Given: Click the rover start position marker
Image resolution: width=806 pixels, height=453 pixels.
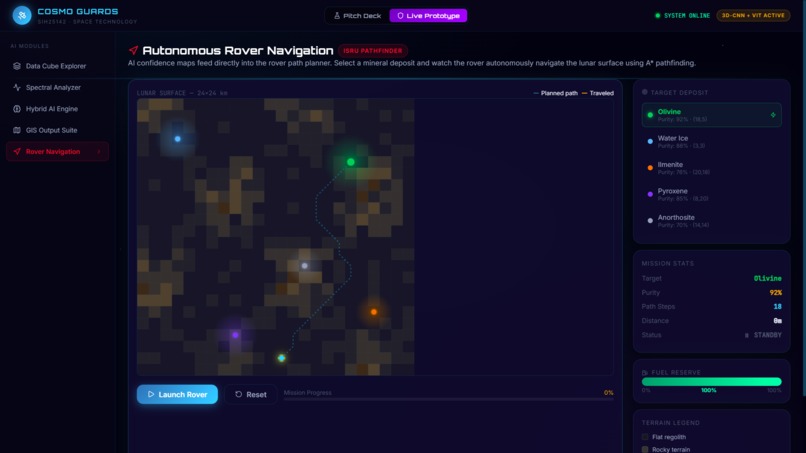Looking at the screenshot, I should 281,358.
